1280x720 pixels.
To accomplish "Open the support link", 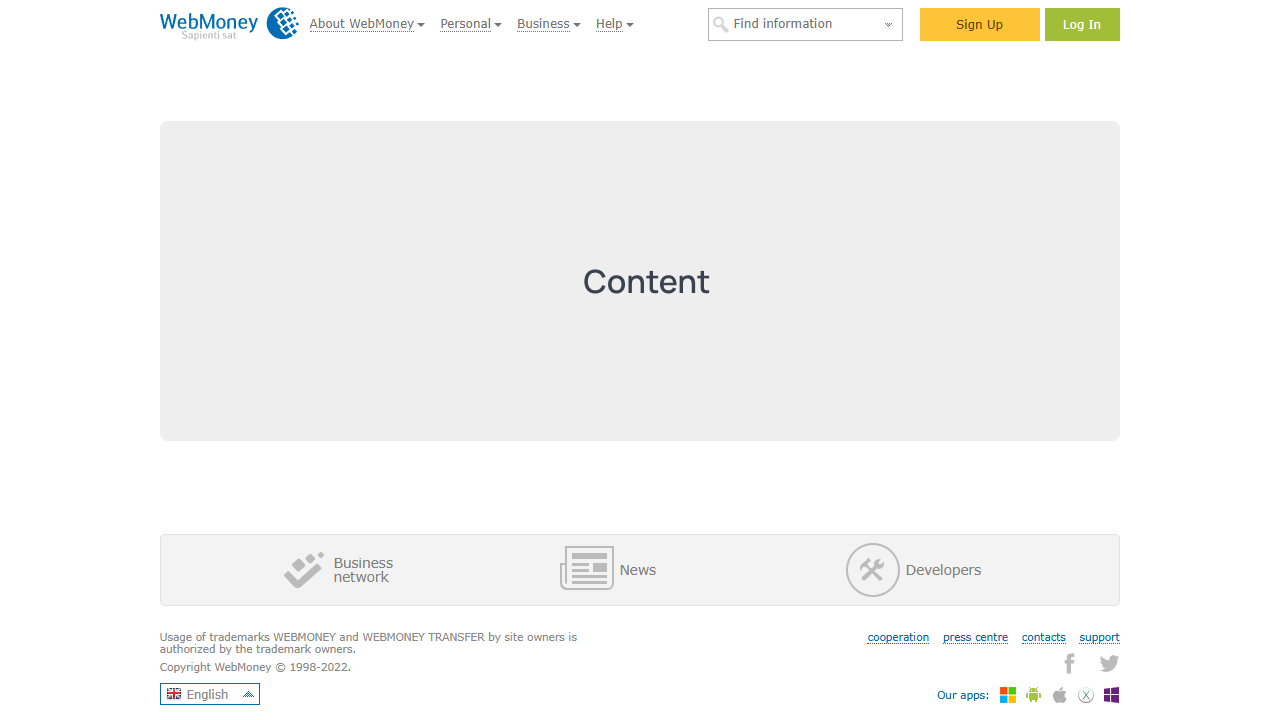I will (1099, 637).
